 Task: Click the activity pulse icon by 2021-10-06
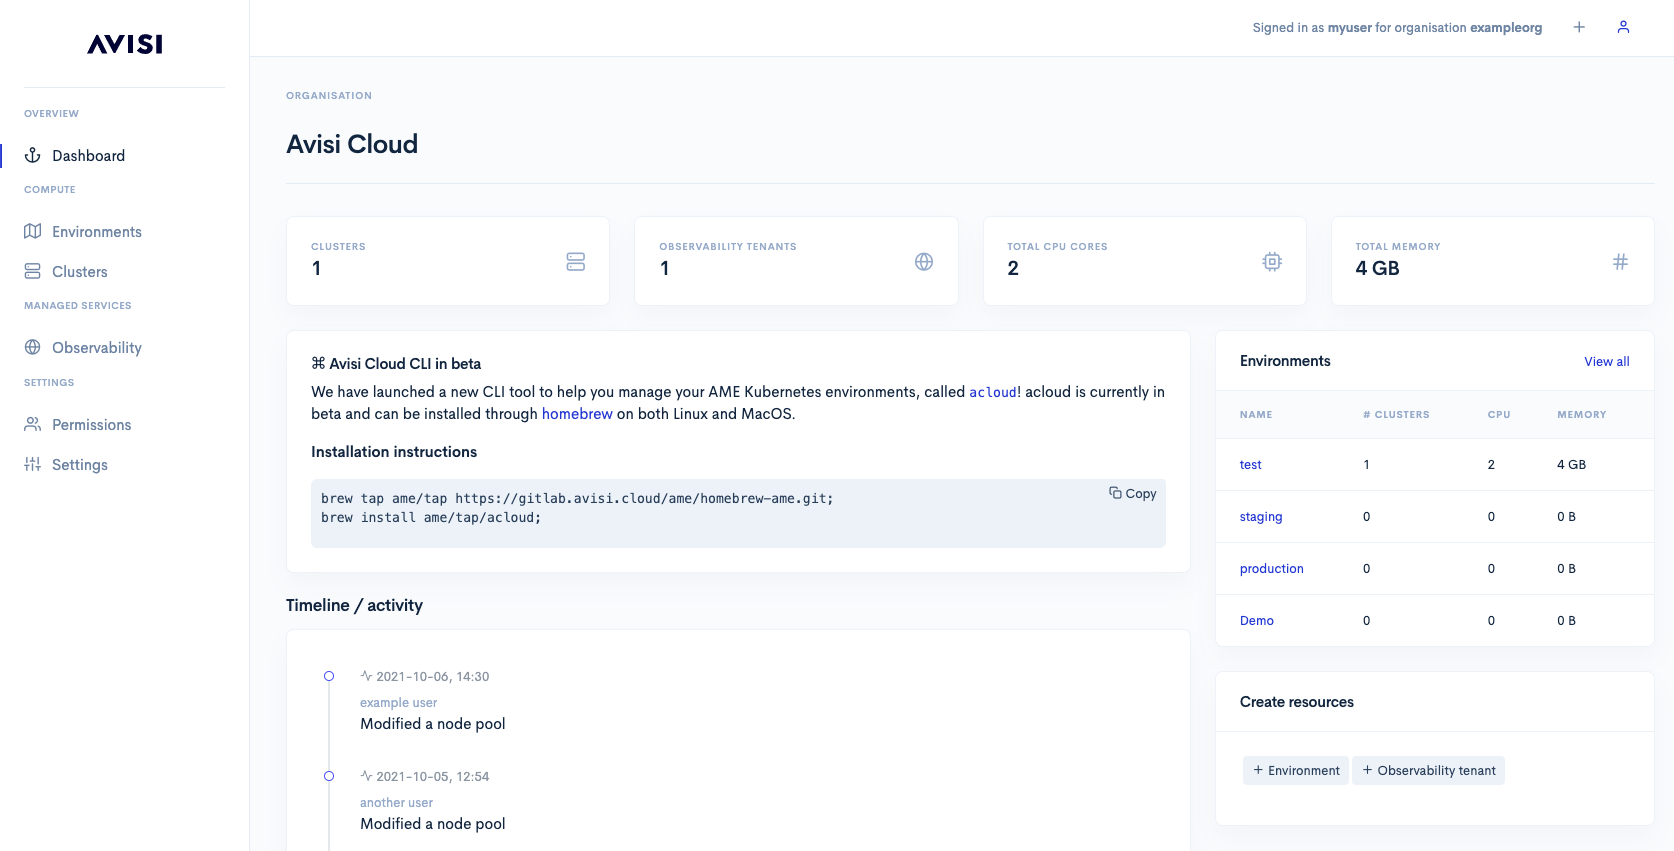(366, 676)
